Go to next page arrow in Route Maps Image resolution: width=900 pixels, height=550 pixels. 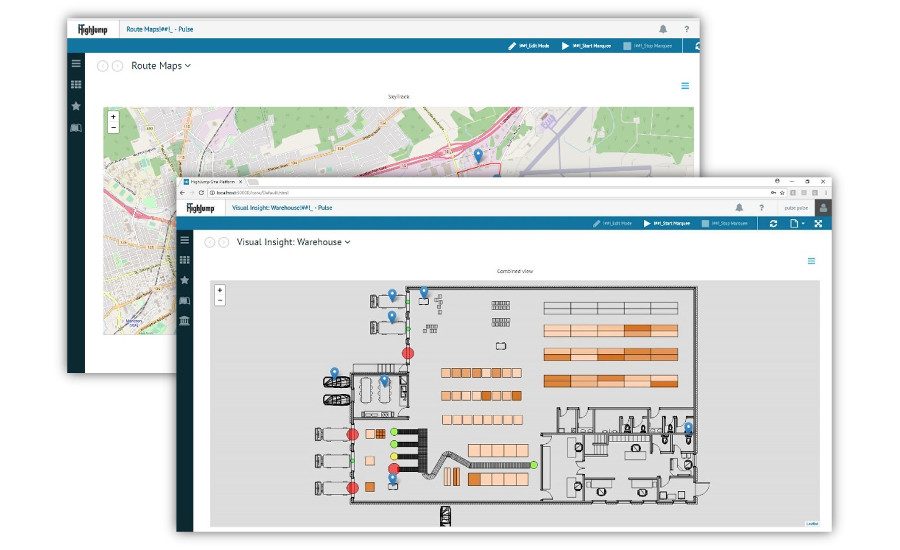click(117, 66)
